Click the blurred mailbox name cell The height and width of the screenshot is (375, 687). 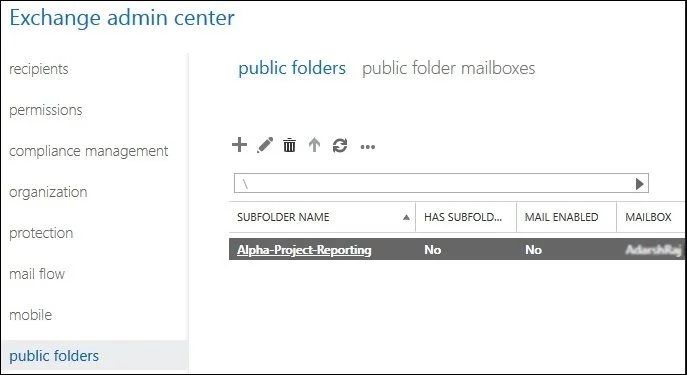(x=653, y=250)
